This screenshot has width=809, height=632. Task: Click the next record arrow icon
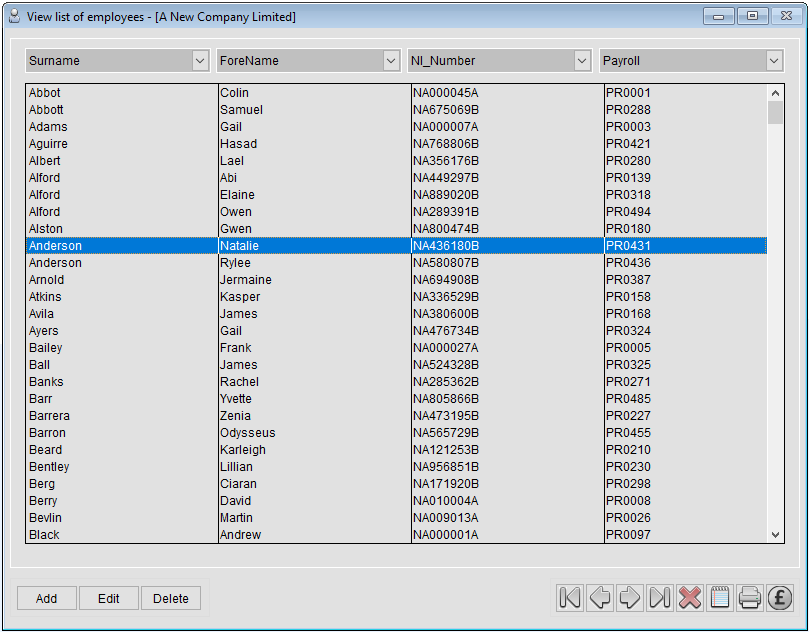coord(629,597)
